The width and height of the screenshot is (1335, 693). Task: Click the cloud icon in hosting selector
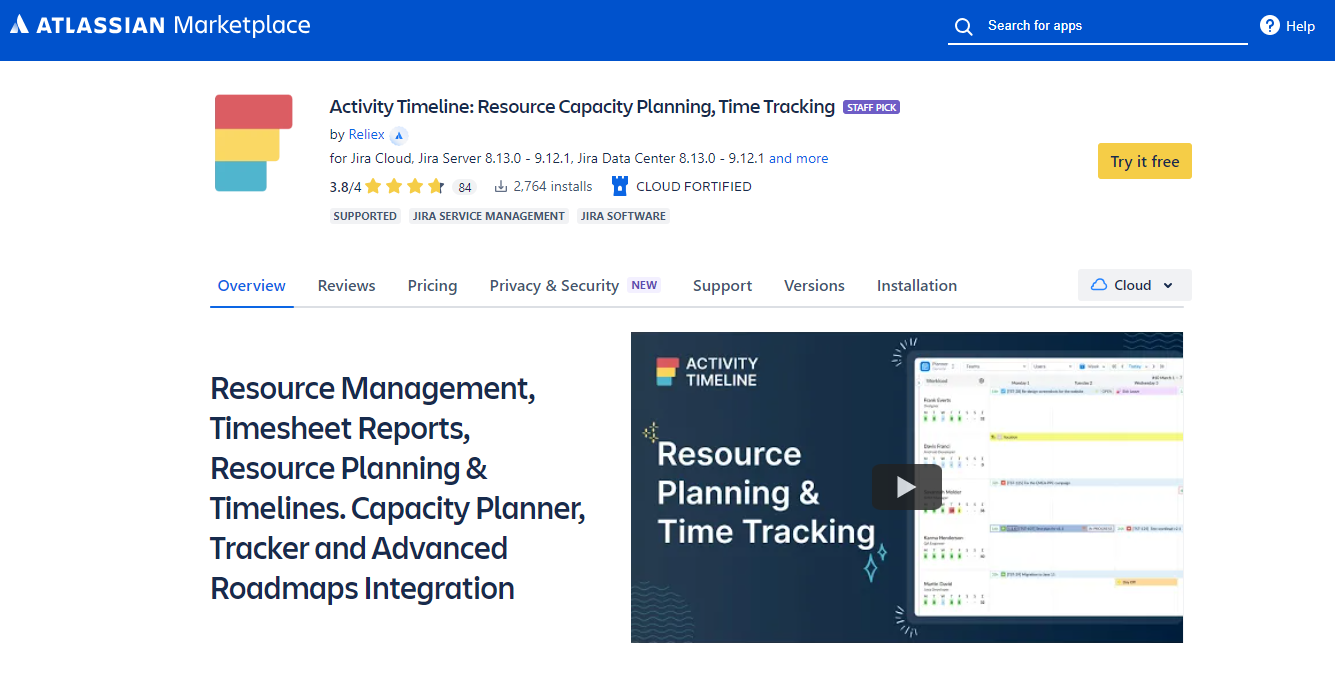pyautogui.click(x=1101, y=284)
